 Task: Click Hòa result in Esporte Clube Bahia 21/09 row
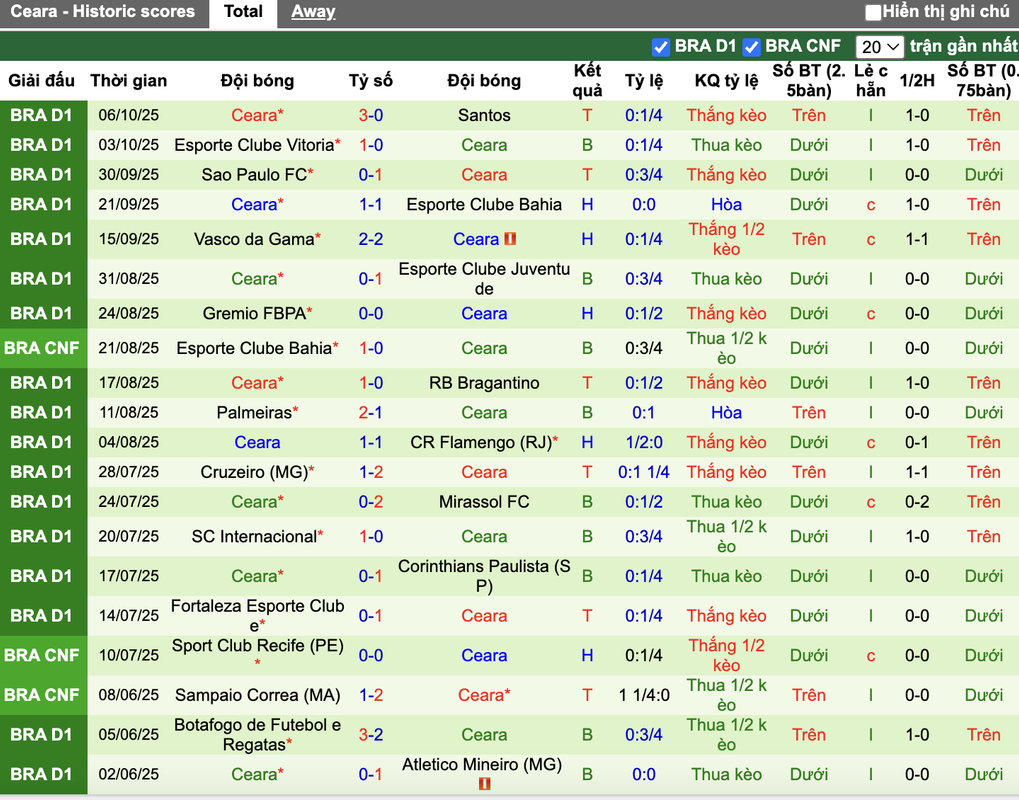click(x=726, y=205)
